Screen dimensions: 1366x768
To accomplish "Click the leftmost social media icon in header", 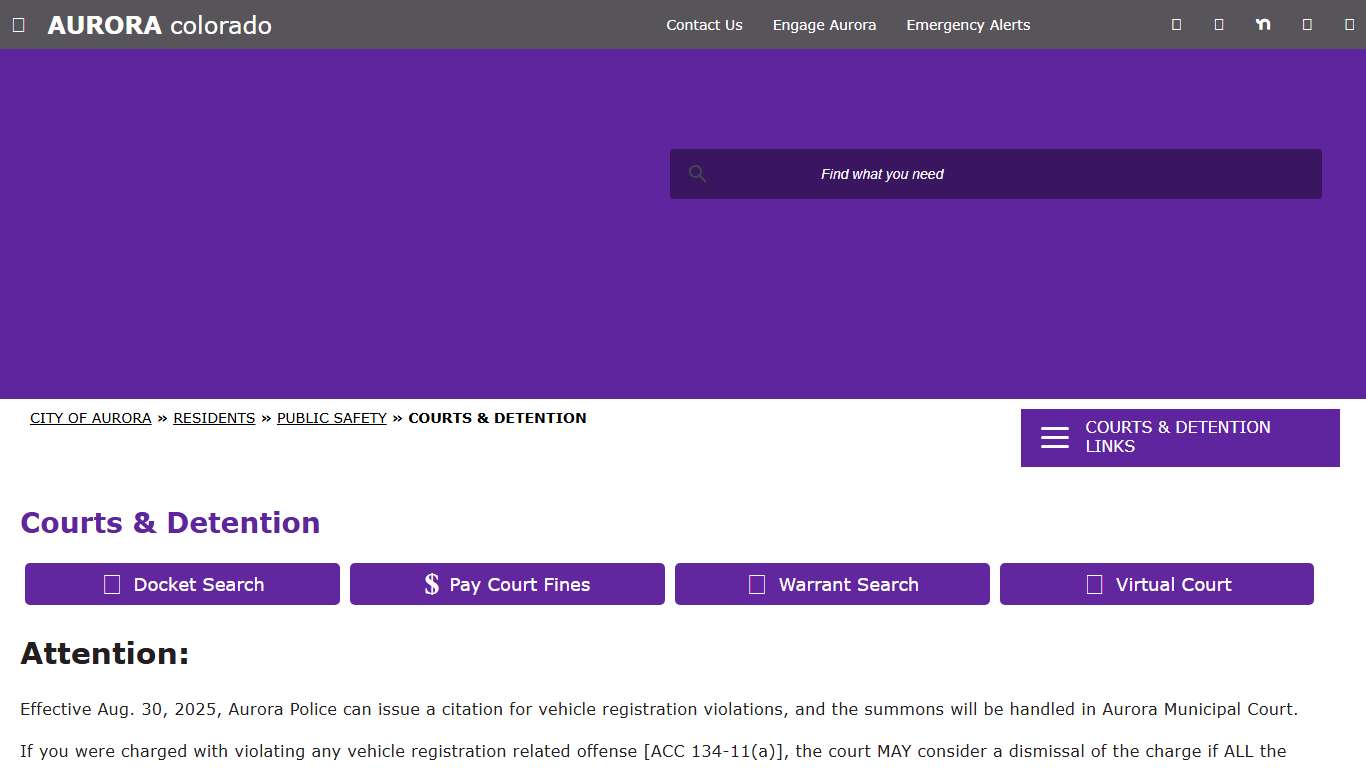I will pos(1176,25).
